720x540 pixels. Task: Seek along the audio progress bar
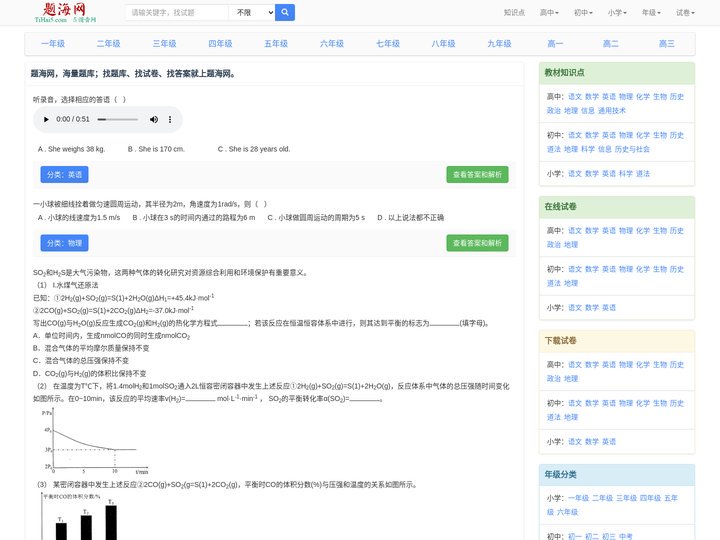point(118,119)
